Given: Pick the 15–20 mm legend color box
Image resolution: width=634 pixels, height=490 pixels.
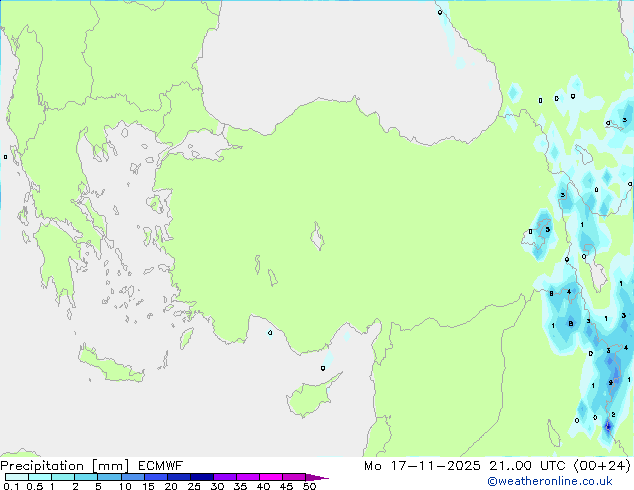Looking at the screenshot, I should click(155, 477).
